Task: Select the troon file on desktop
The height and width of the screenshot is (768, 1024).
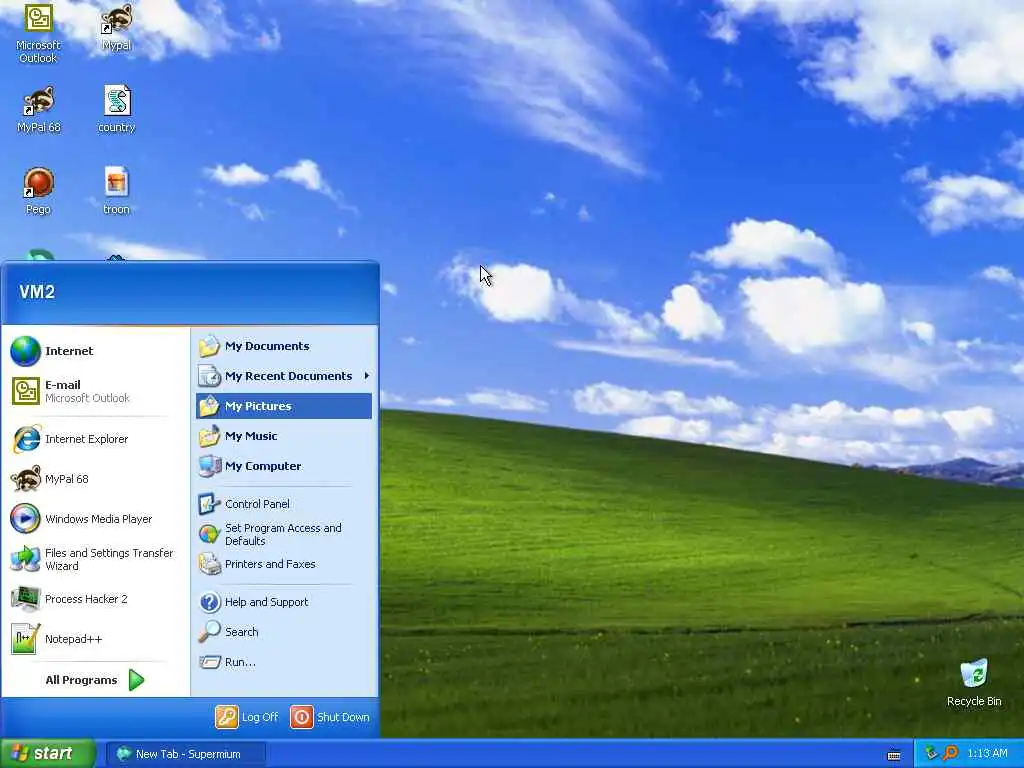Action: click(x=116, y=192)
